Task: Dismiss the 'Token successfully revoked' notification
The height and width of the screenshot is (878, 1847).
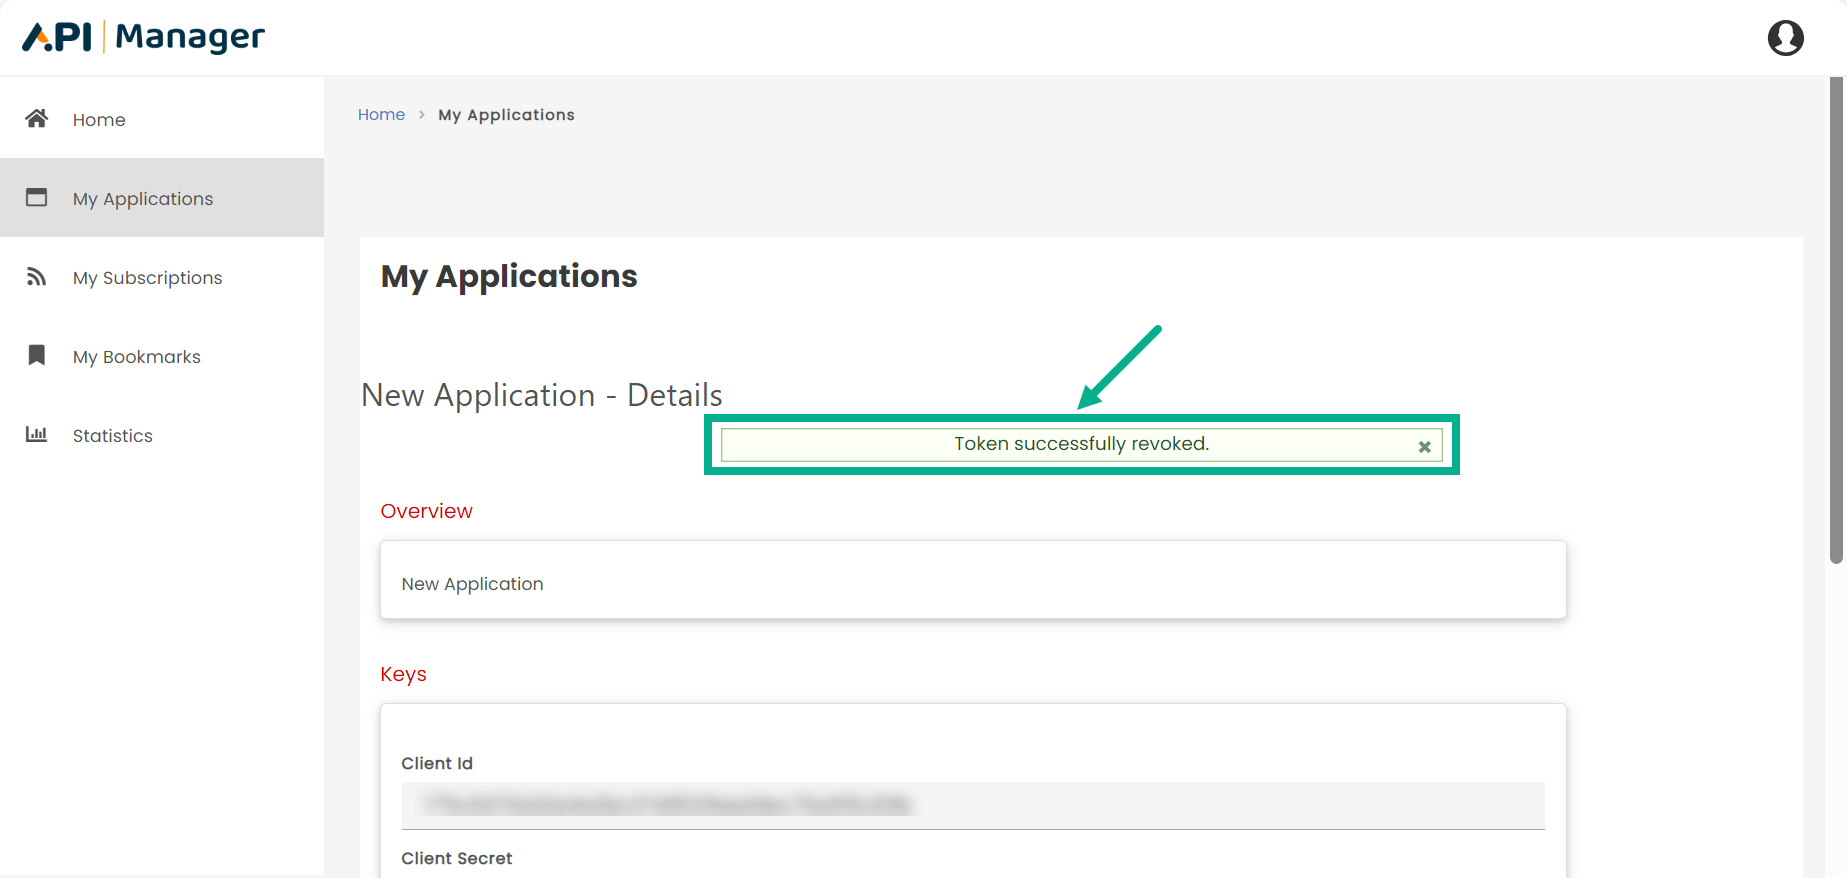Action: [x=1424, y=447]
